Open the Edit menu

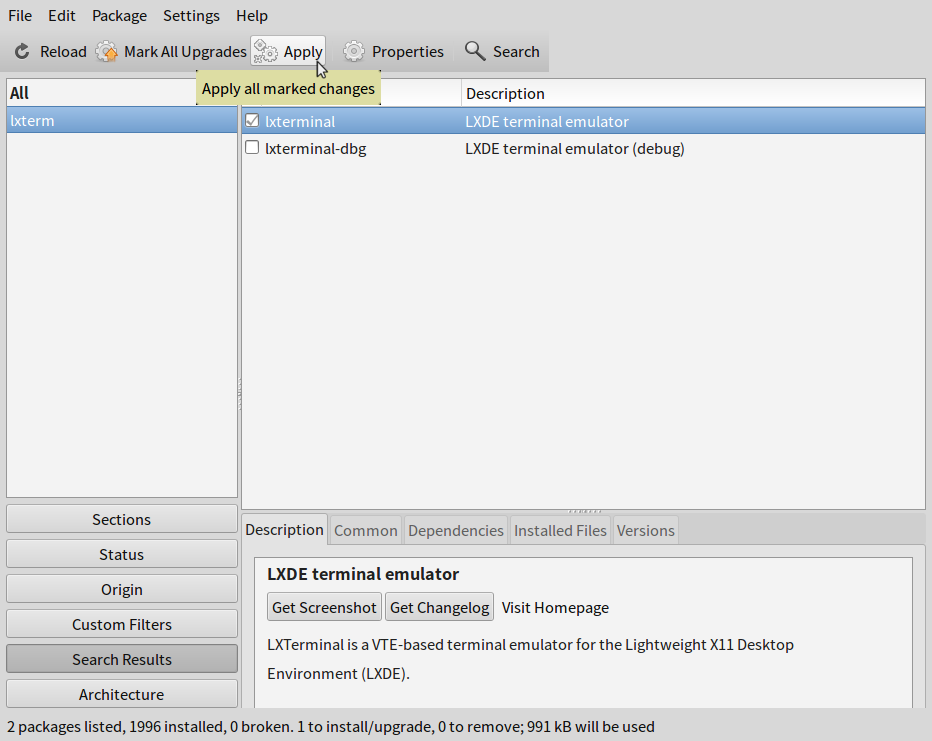pos(62,15)
